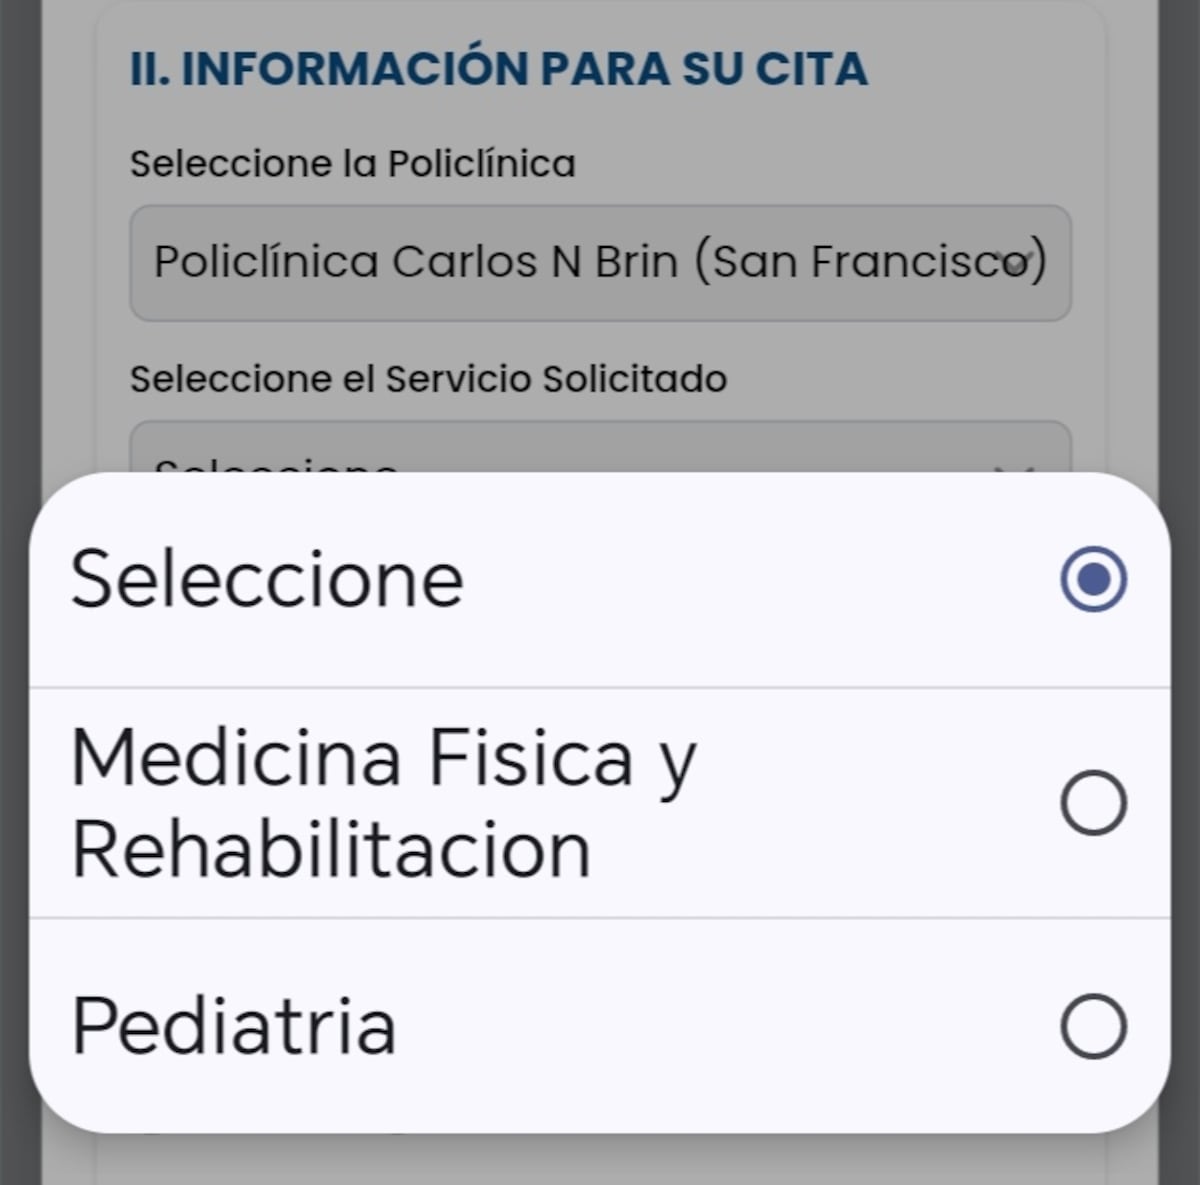The width and height of the screenshot is (1200, 1185).
Task: Select the Pediatria radio button
Action: coord(1093,1026)
